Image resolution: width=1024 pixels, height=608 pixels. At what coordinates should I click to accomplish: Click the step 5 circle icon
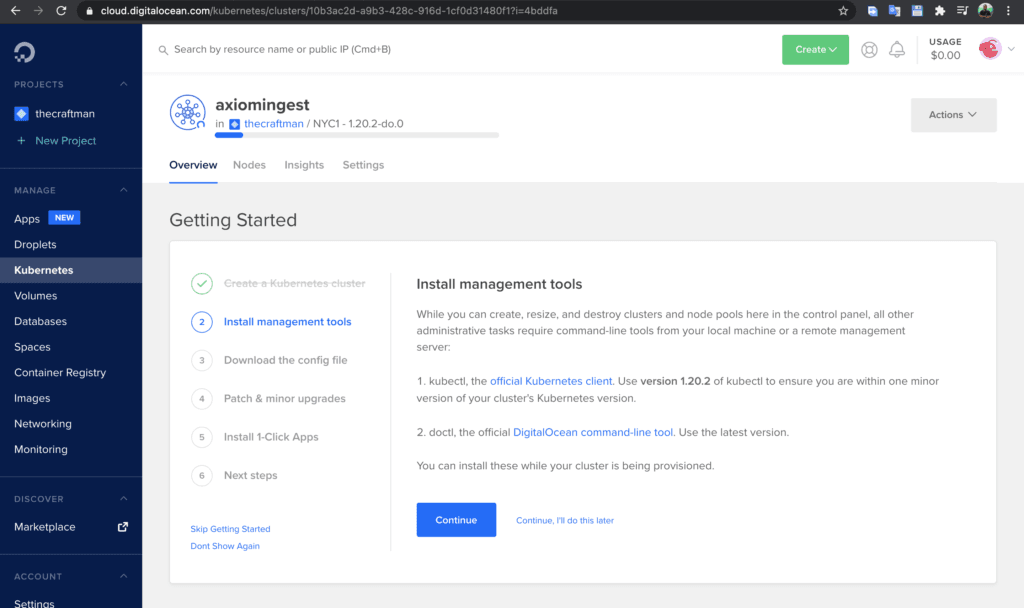202,437
